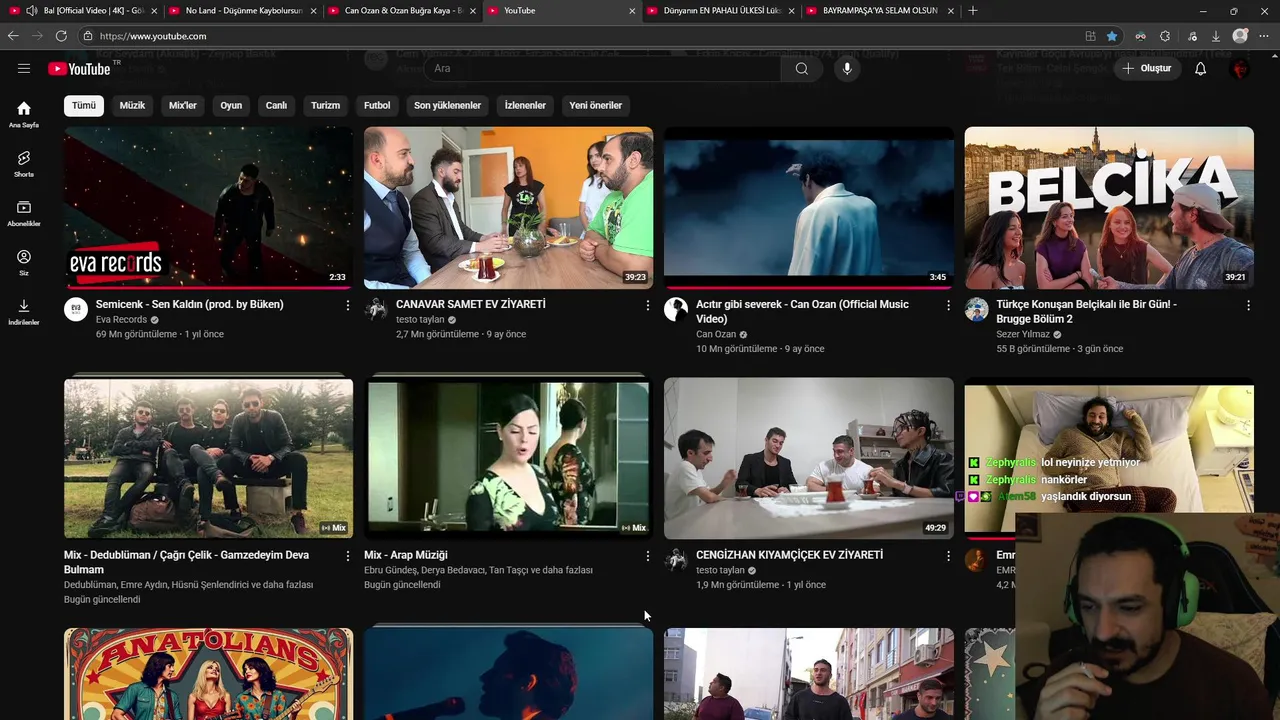Open the apps icon in address bar

(1090, 36)
